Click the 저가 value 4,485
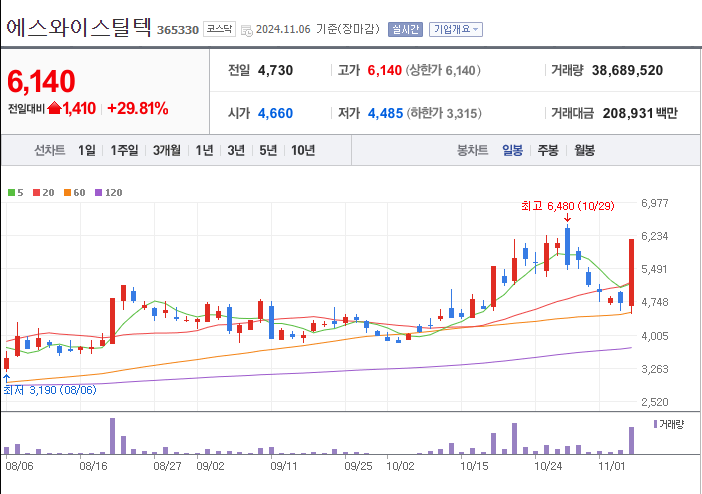Viewport: 702px width, 494px height. pyautogui.click(x=385, y=113)
